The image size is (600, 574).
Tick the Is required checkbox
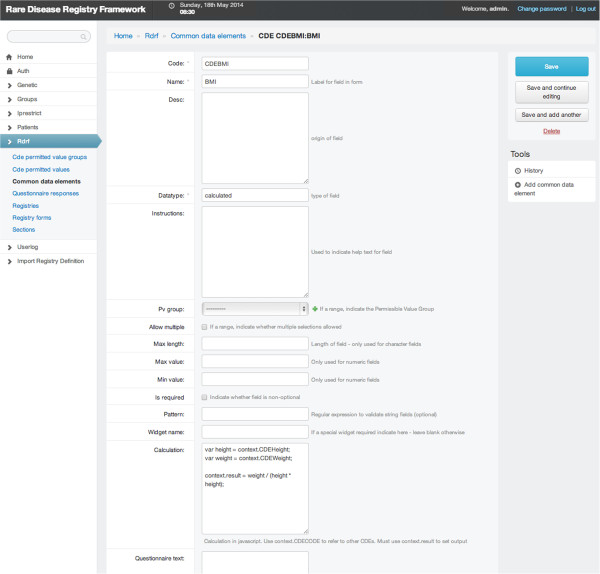click(x=205, y=397)
